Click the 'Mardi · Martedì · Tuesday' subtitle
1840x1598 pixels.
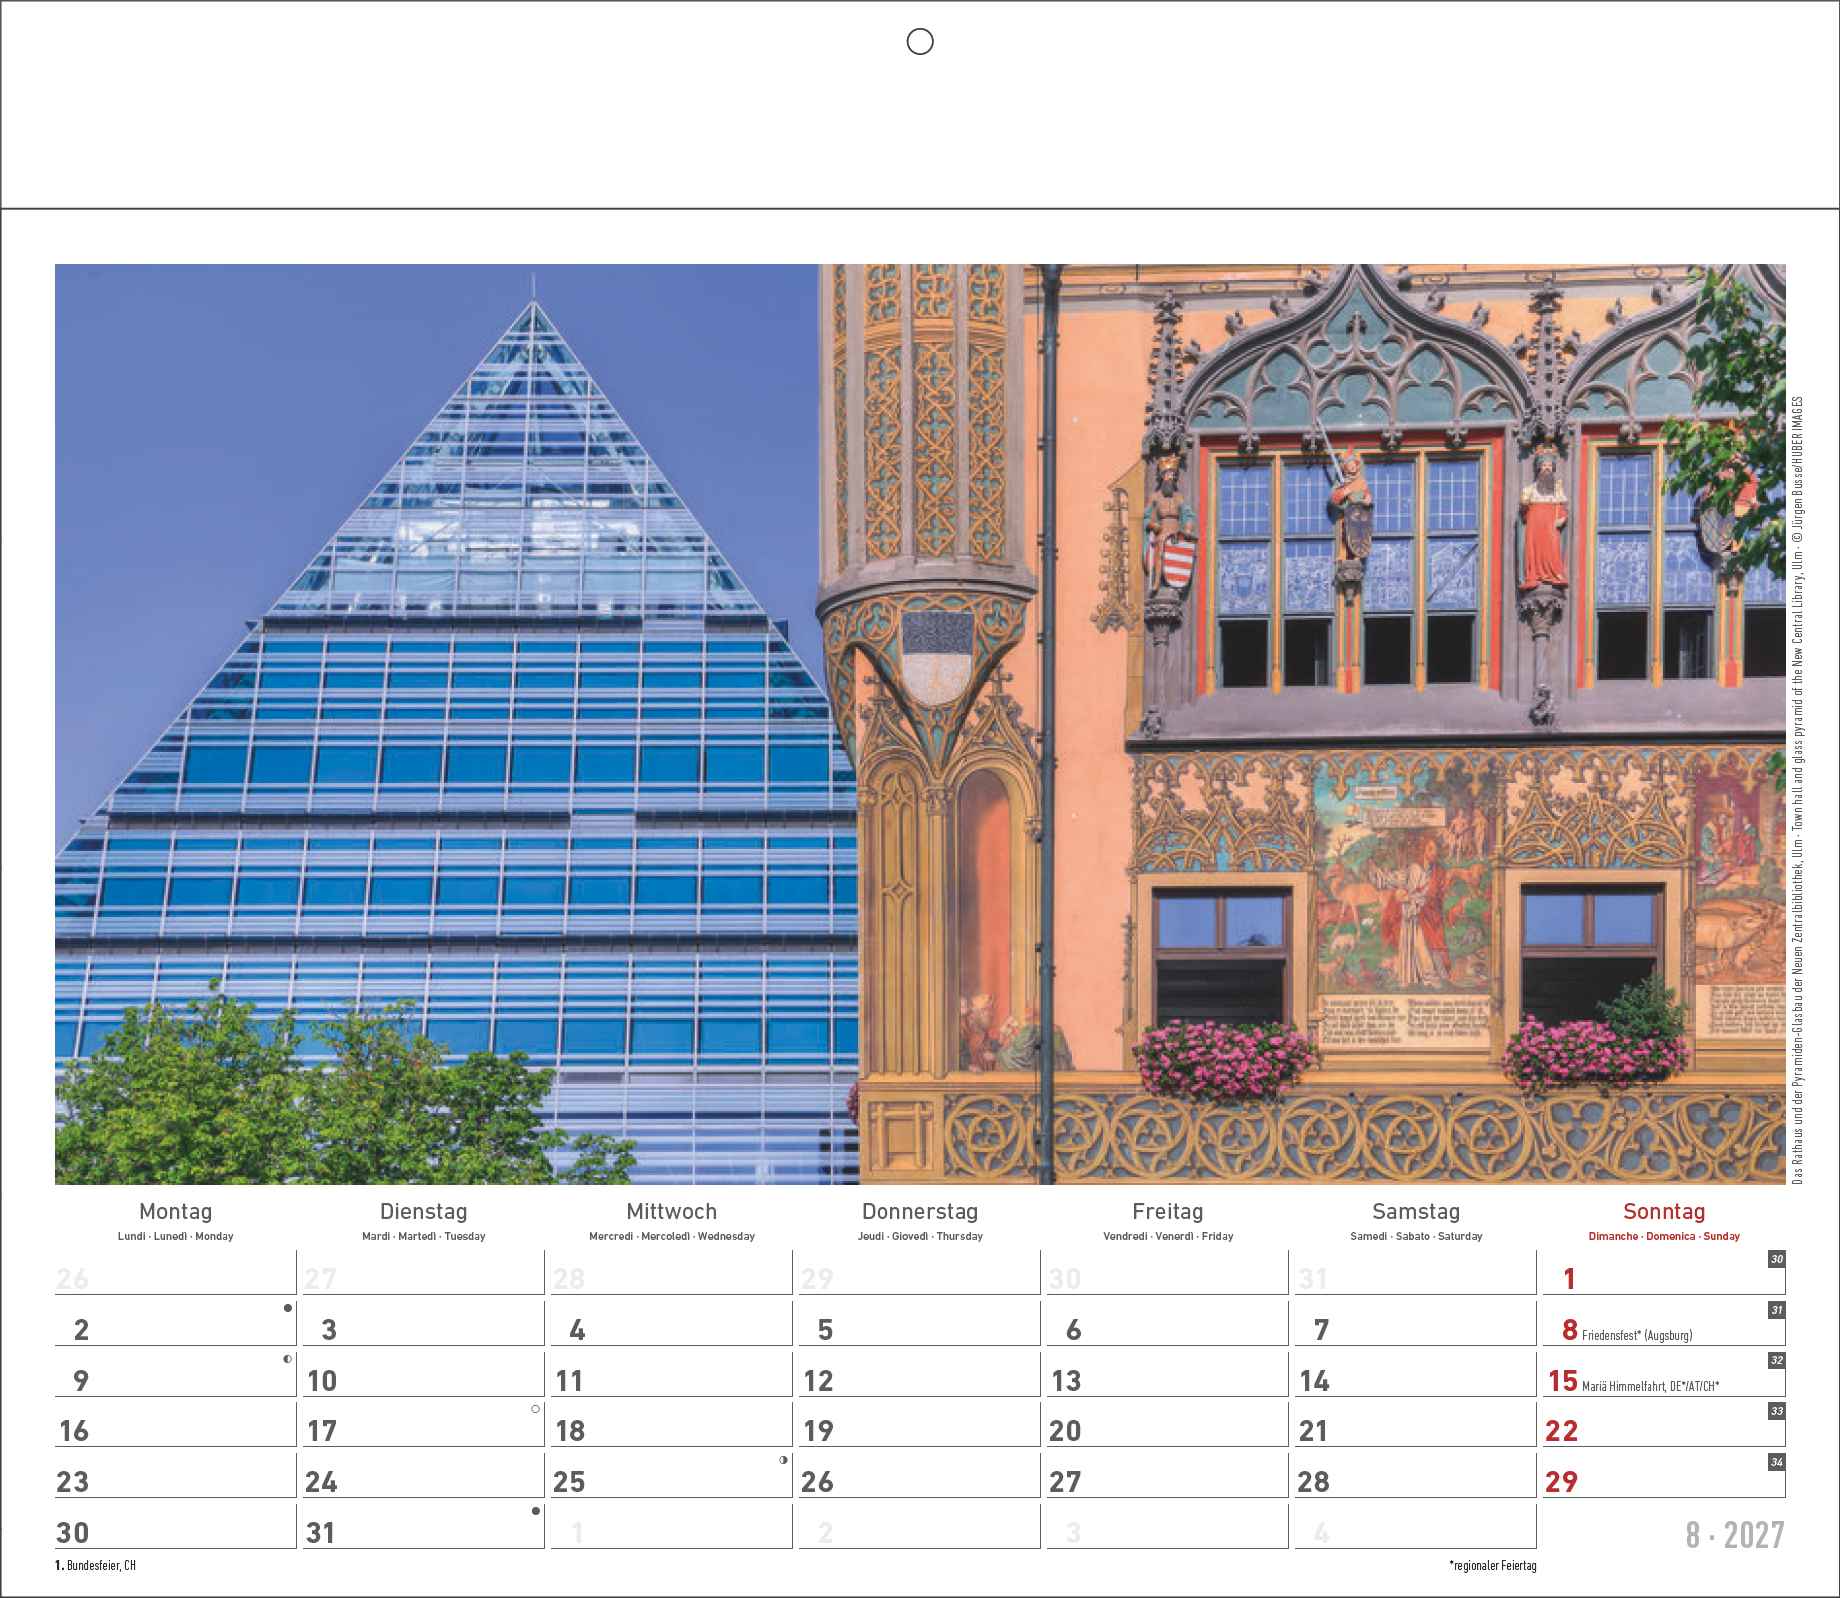pos(424,1237)
